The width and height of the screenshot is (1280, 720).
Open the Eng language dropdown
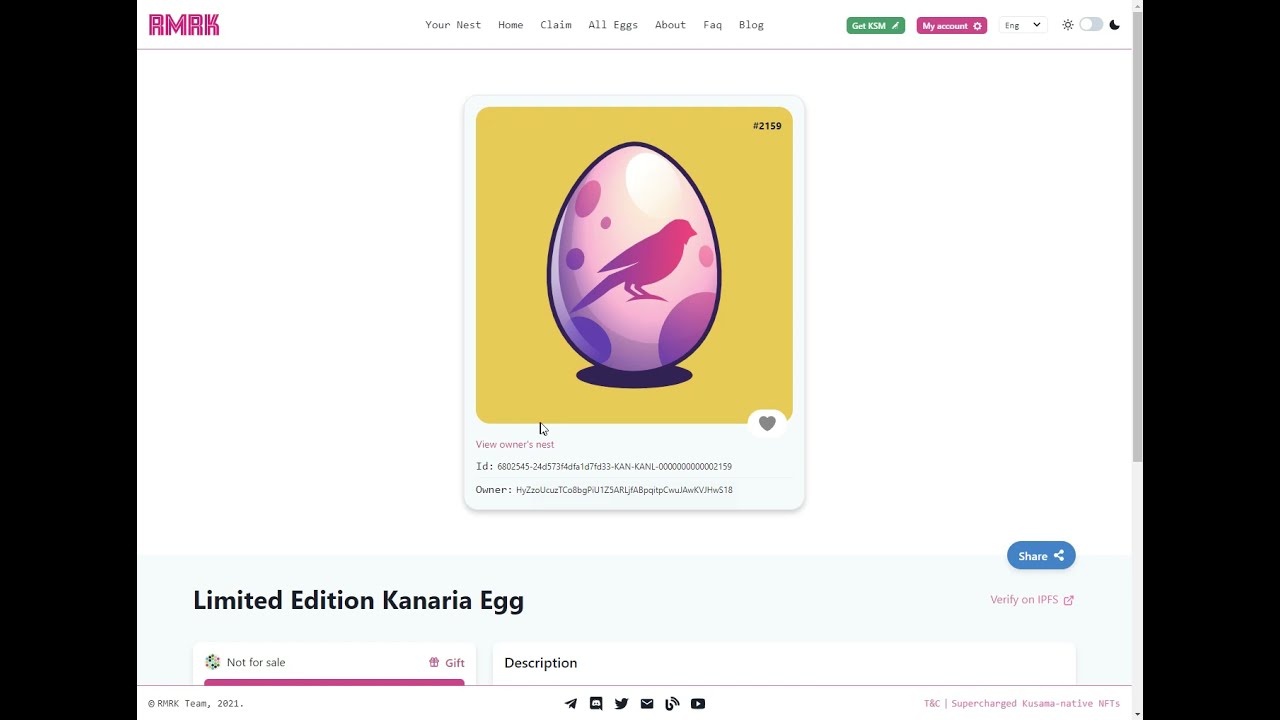tap(1022, 25)
